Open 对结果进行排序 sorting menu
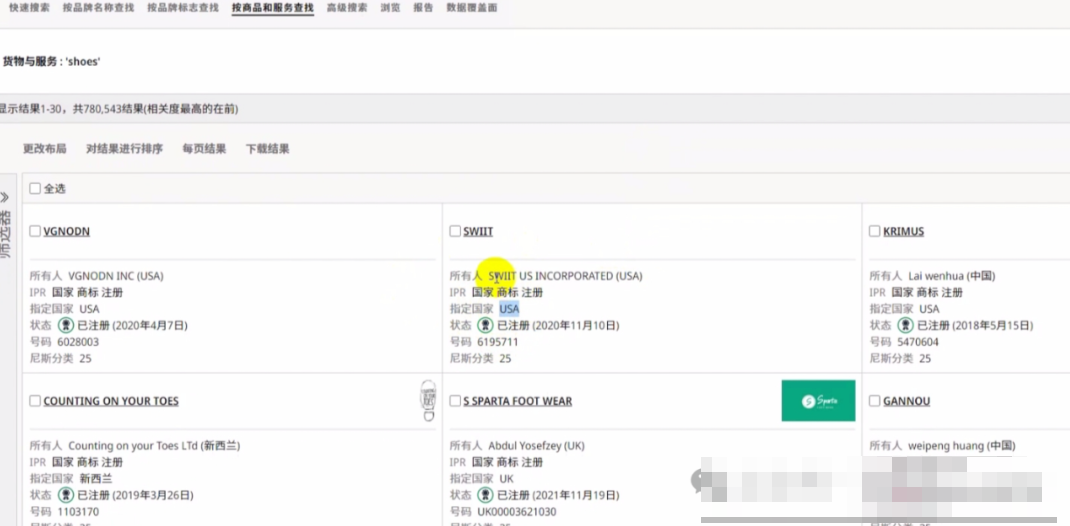The image size is (1070, 526). [124, 149]
